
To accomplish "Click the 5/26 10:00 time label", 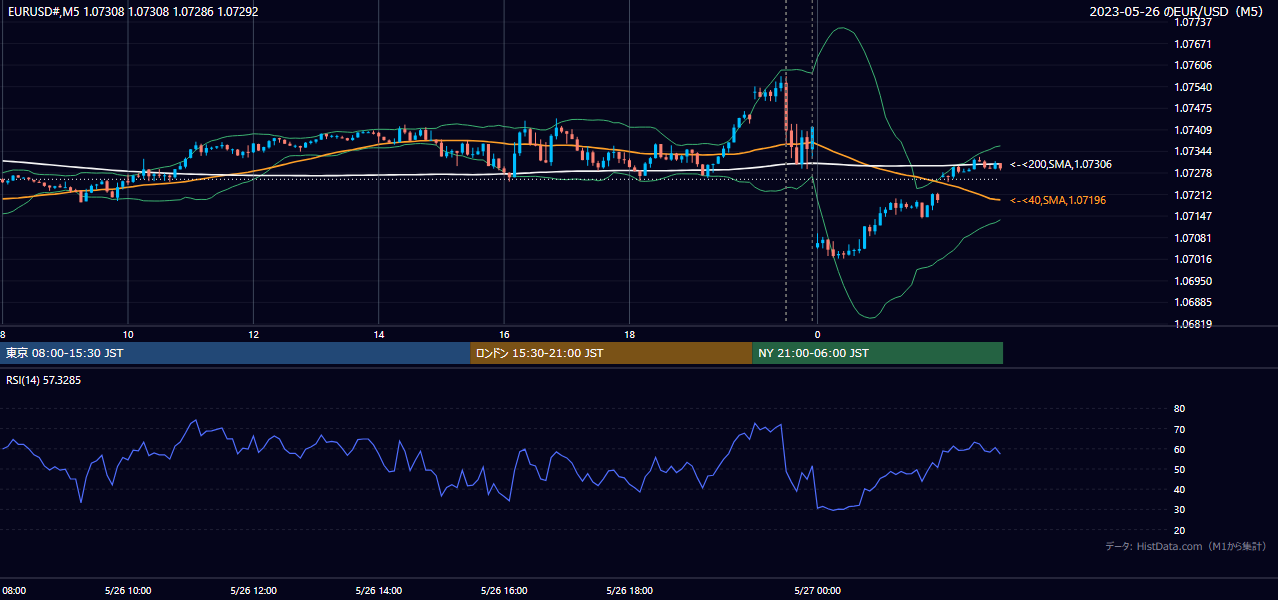I will (x=128, y=591).
